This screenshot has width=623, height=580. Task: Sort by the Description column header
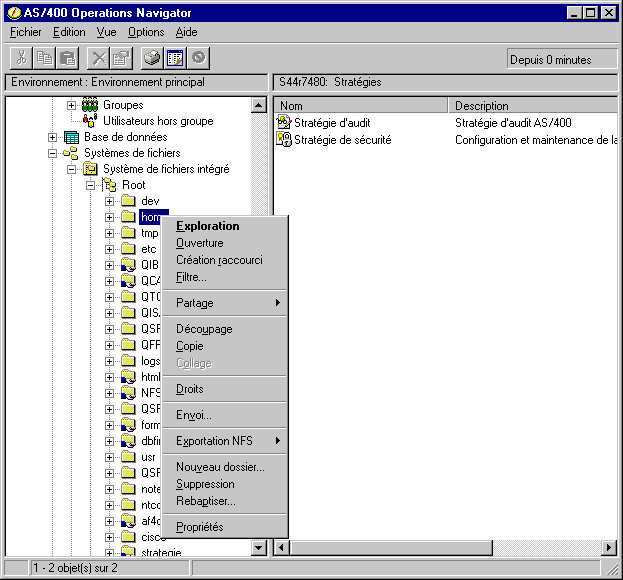coord(533,106)
